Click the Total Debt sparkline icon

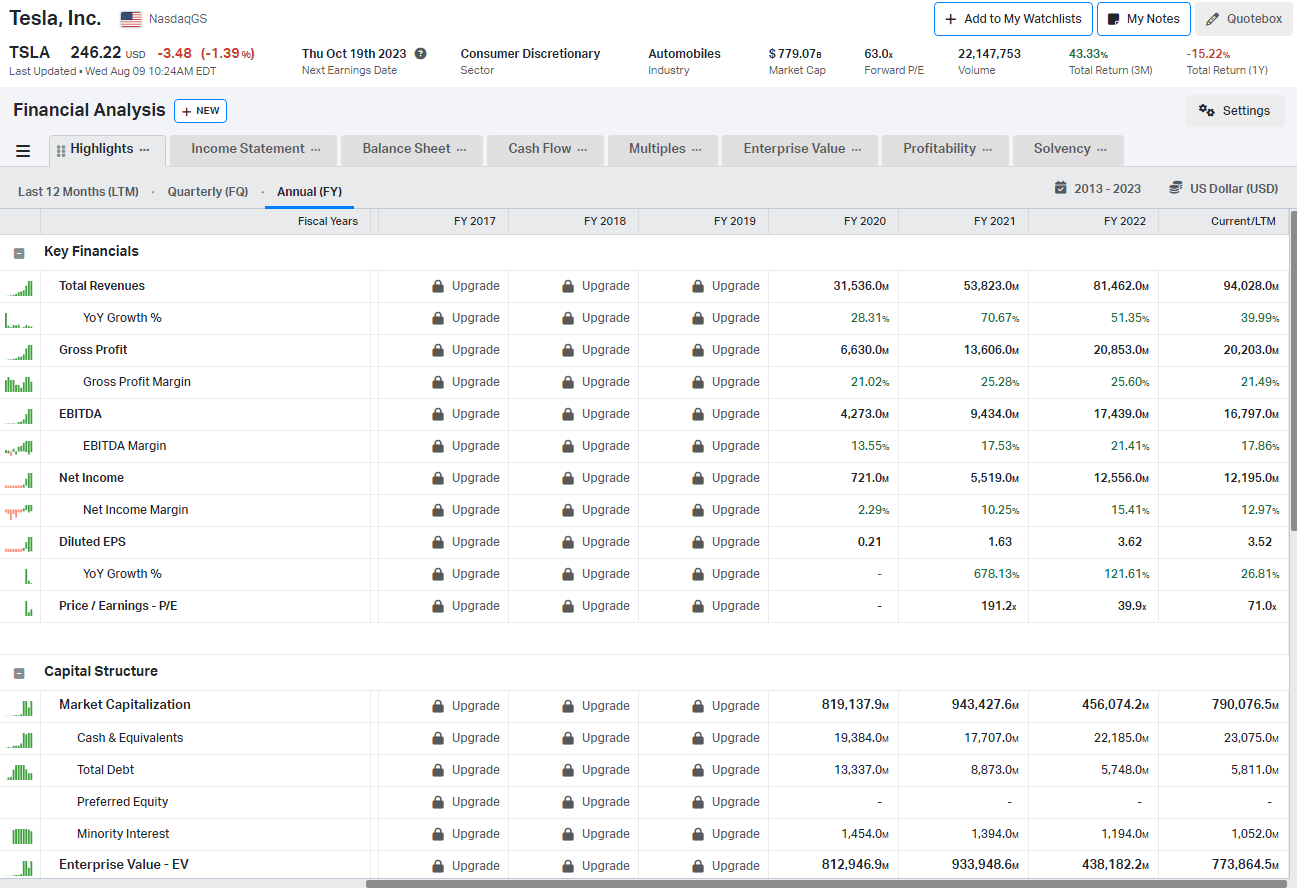point(20,771)
